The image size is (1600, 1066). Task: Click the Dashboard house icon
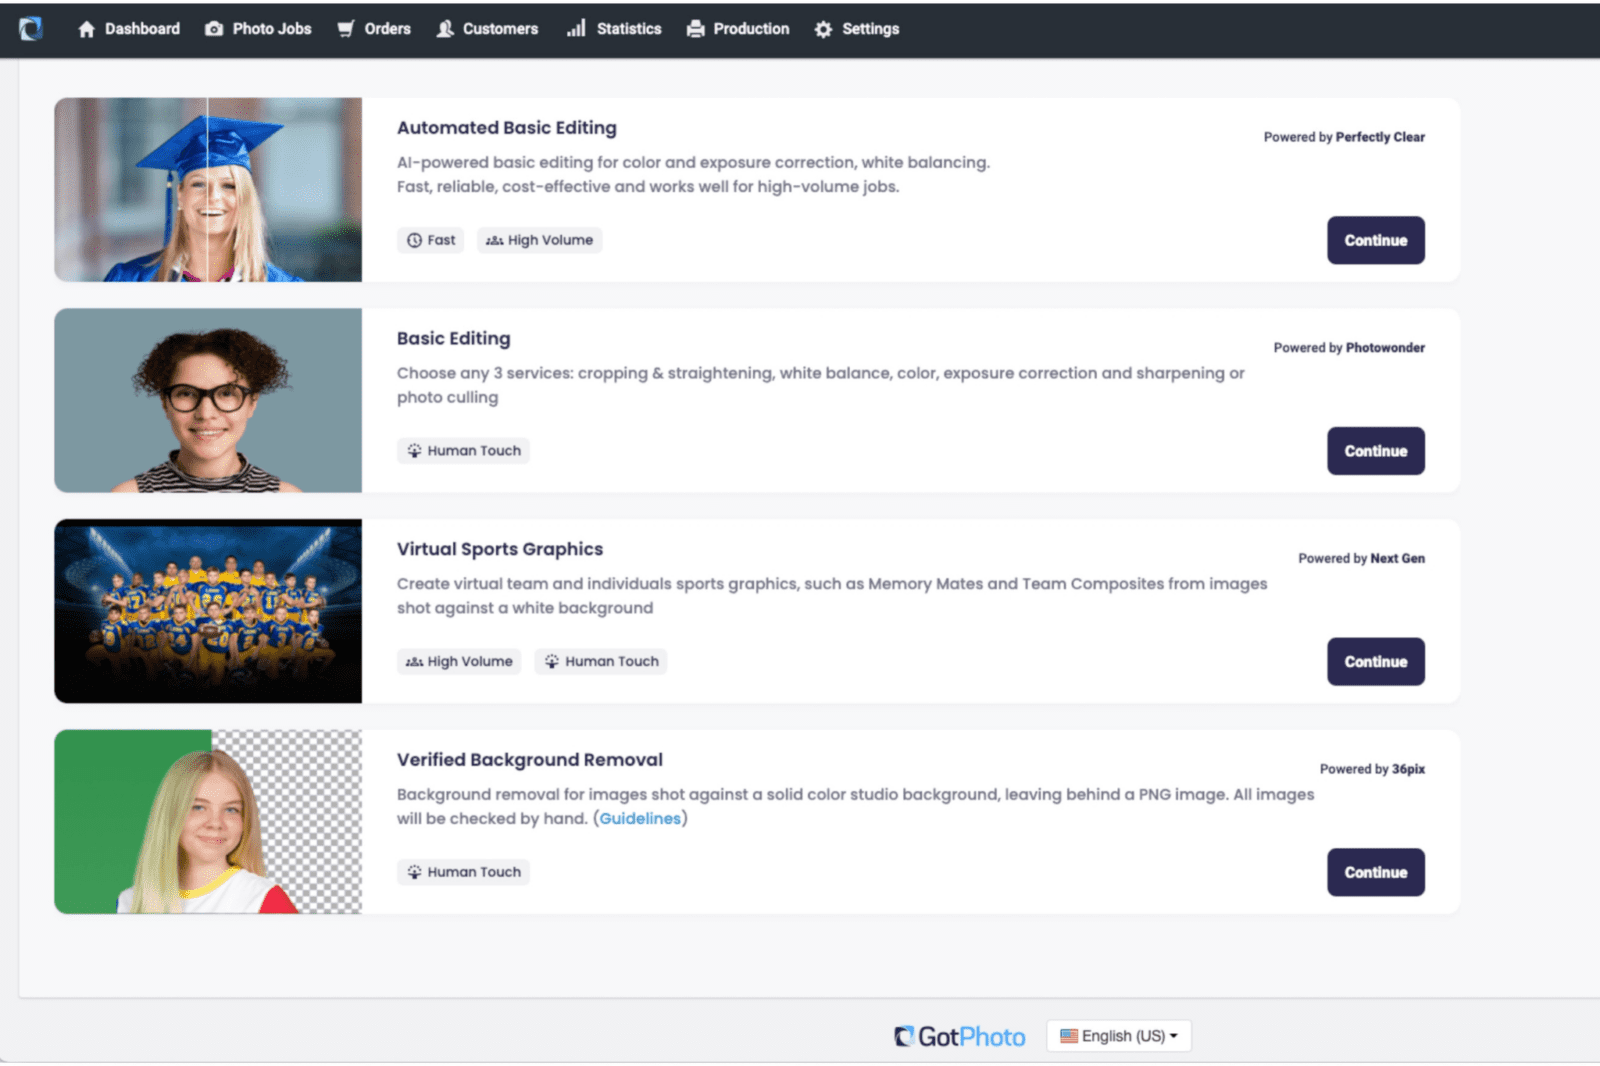(87, 29)
